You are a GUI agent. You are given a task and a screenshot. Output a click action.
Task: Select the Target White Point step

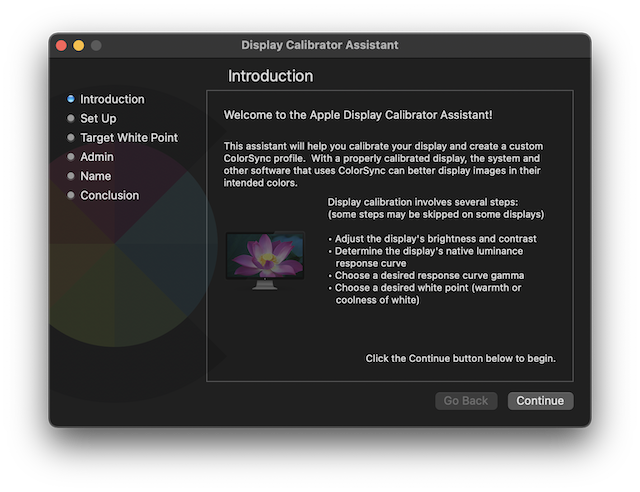tap(129, 138)
